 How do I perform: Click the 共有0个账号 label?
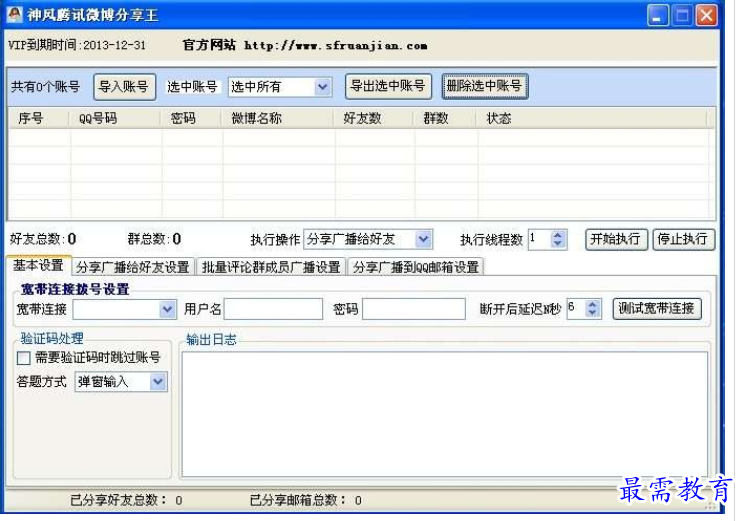pos(45,87)
